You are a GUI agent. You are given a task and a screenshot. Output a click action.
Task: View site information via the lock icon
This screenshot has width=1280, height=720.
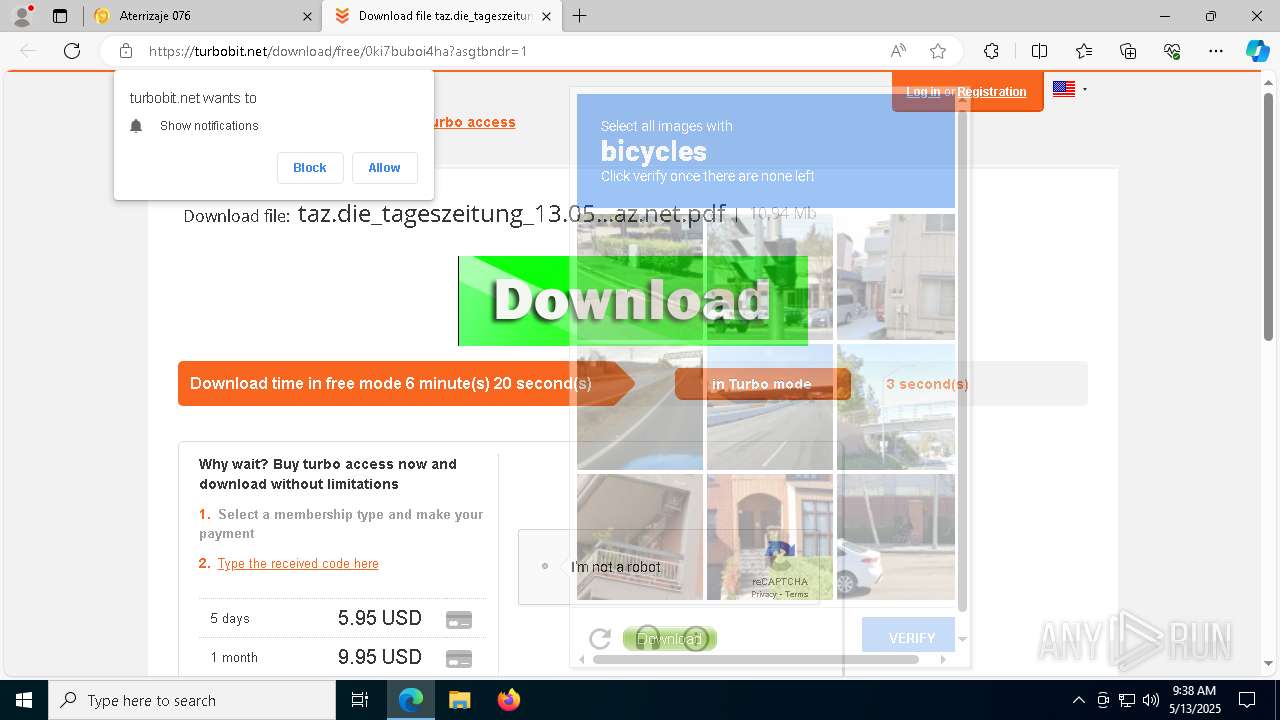pyautogui.click(x=126, y=51)
